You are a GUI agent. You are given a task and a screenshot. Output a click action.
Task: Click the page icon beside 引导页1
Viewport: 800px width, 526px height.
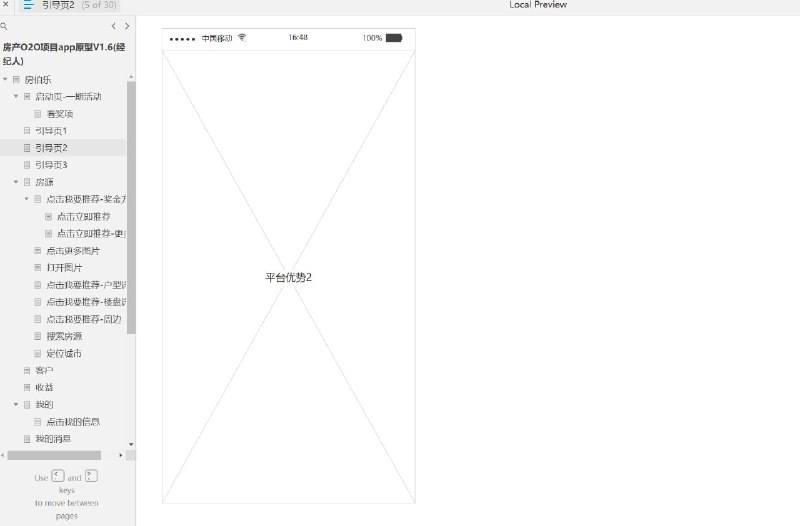coord(27,131)
